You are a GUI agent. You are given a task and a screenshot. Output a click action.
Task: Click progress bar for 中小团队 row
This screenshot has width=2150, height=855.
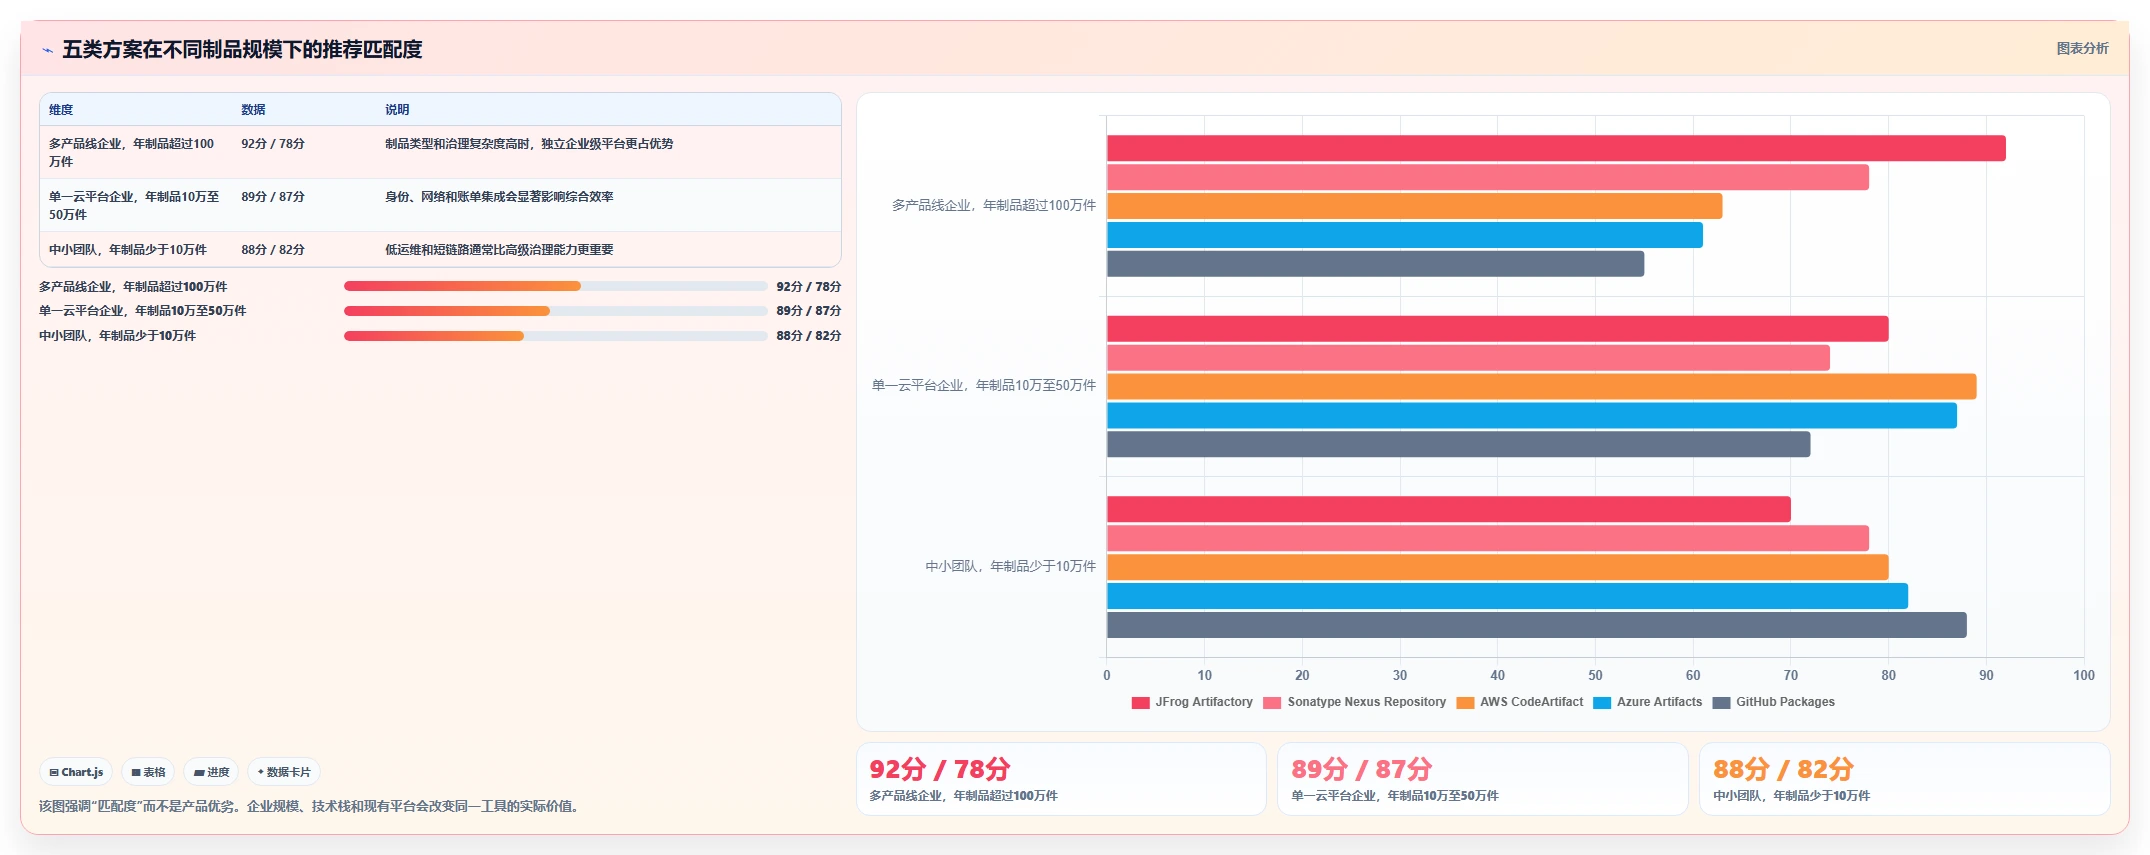[556, 336]
